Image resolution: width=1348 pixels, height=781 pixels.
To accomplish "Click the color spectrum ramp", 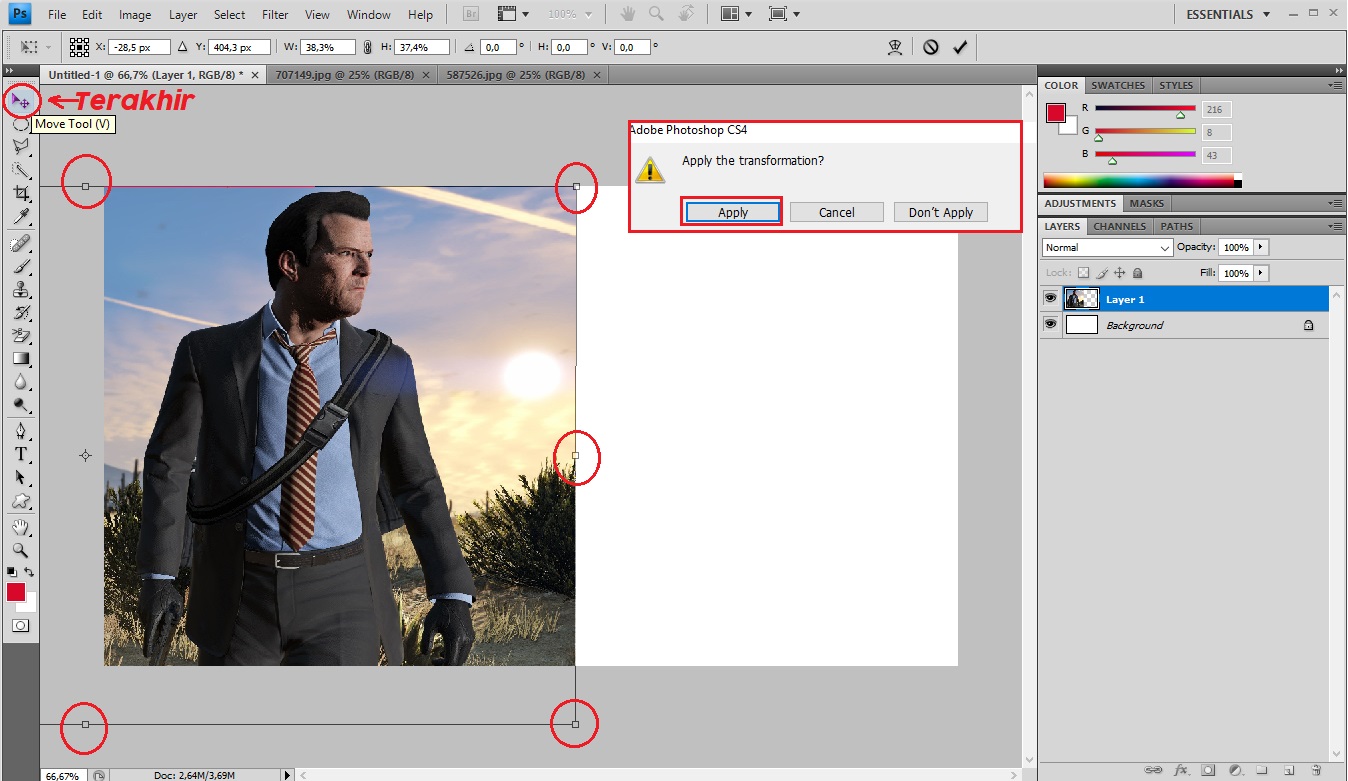I will pos(1142,181).
